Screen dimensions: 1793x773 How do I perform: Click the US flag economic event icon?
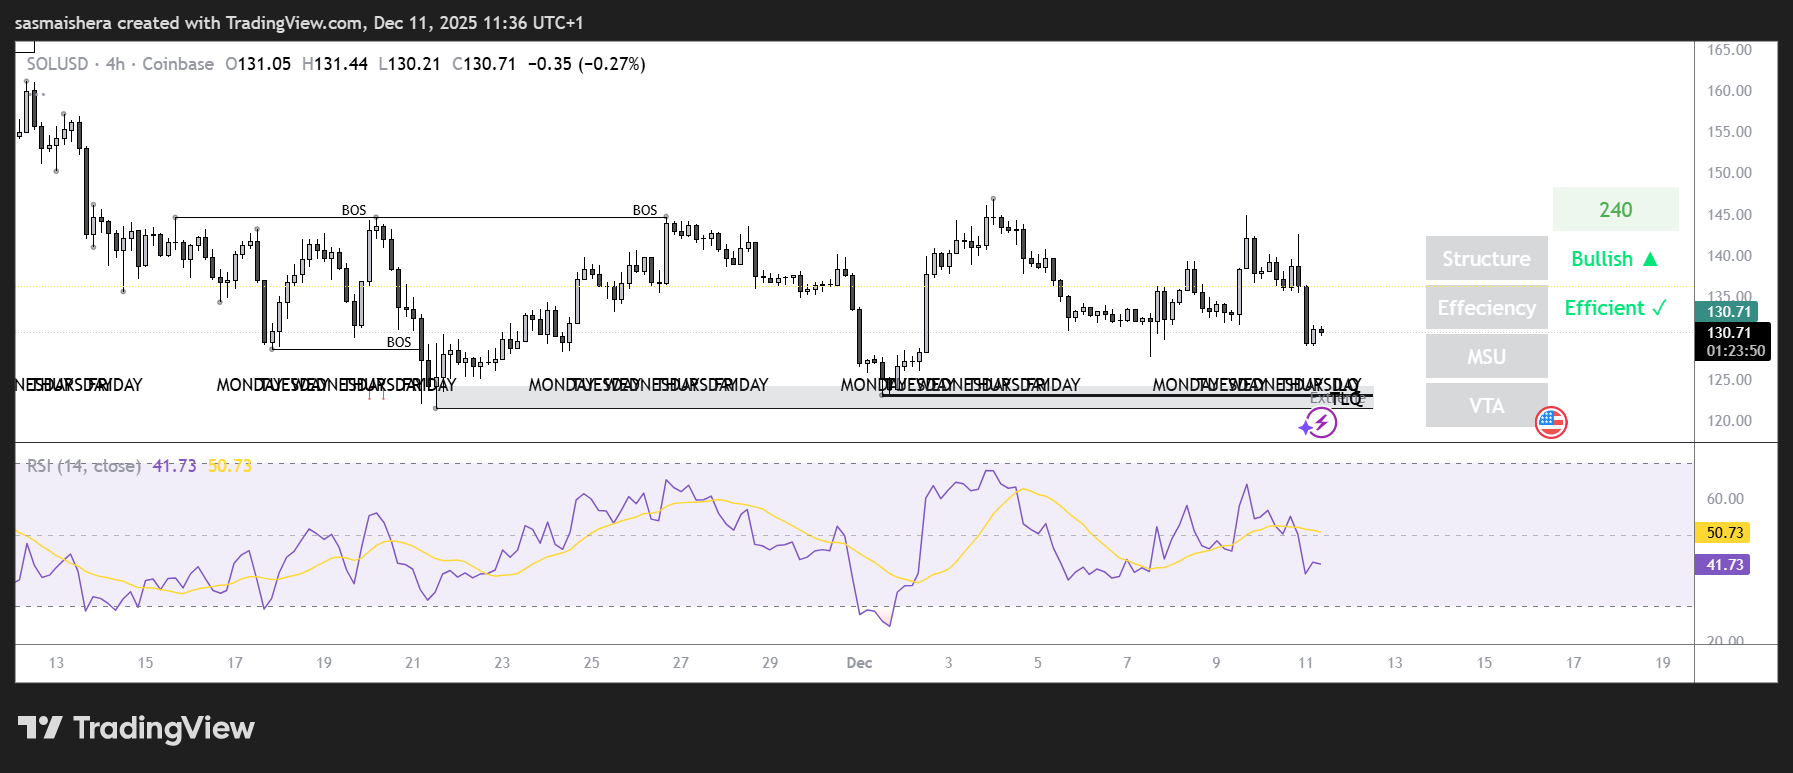click(x=1551, y=423)
